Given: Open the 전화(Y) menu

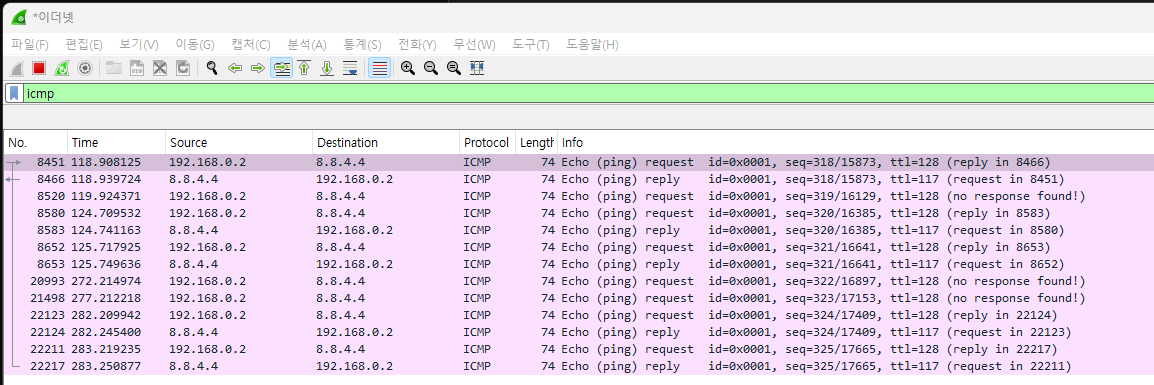Looking at the screenshot, I should (417, 45).
